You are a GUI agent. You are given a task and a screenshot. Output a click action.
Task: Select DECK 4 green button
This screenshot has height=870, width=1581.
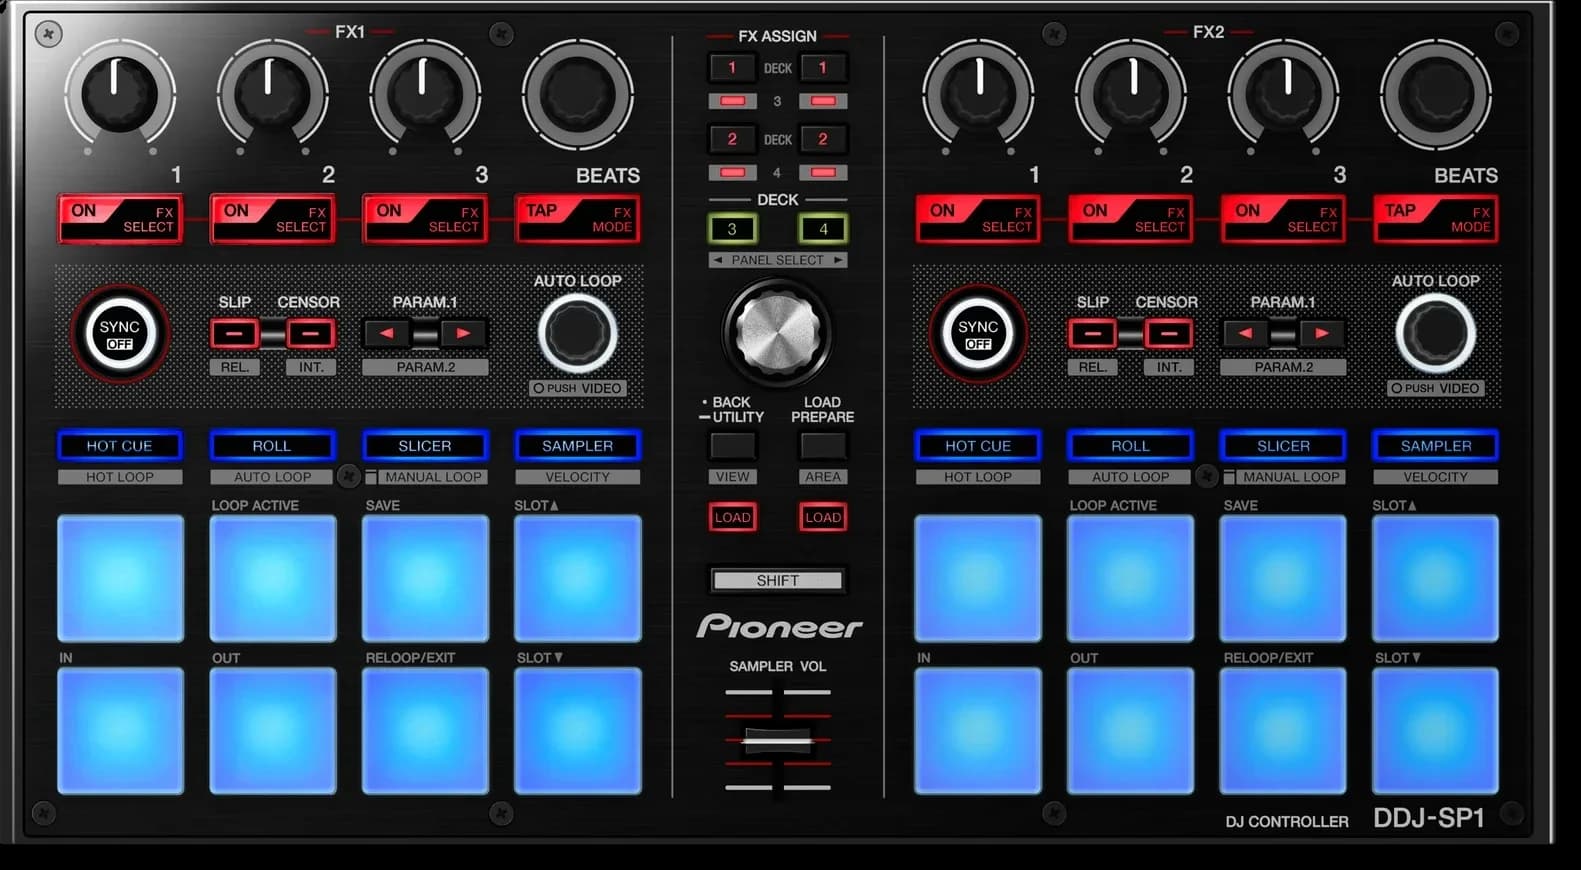coord(823,229)
